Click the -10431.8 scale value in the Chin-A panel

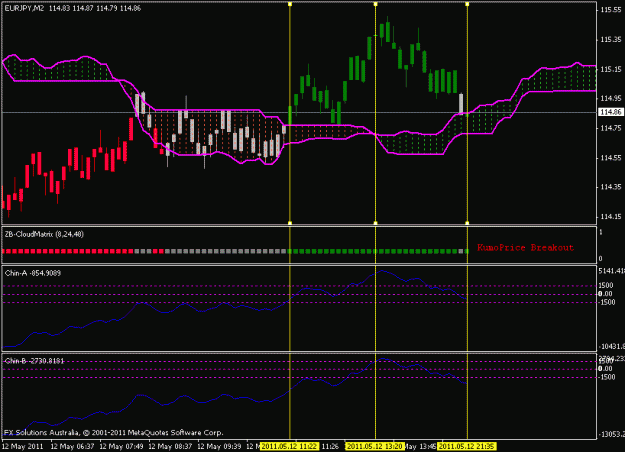tap(611, 346)
